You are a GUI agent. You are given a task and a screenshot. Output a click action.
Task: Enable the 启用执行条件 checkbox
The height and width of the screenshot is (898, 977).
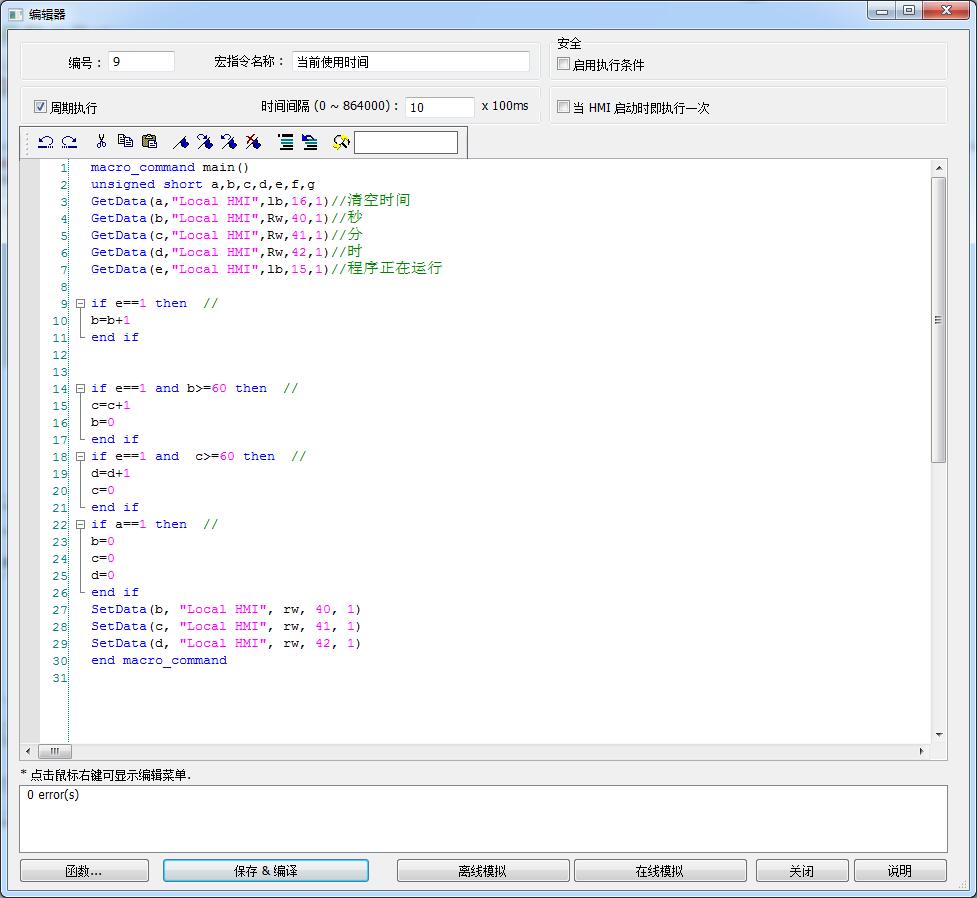564,64
